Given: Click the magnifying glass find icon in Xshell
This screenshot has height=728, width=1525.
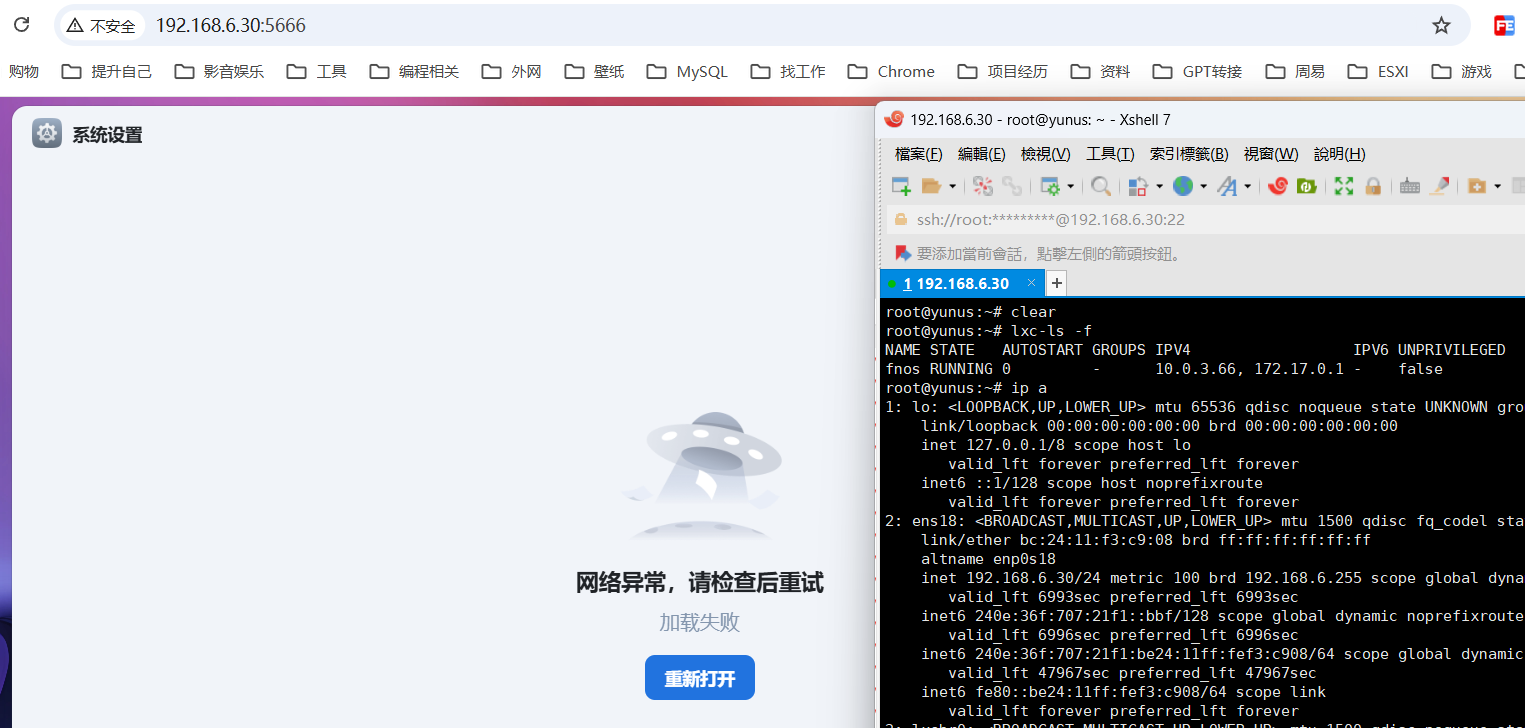Looking at the screenshot, I should tap(1101, 186).
